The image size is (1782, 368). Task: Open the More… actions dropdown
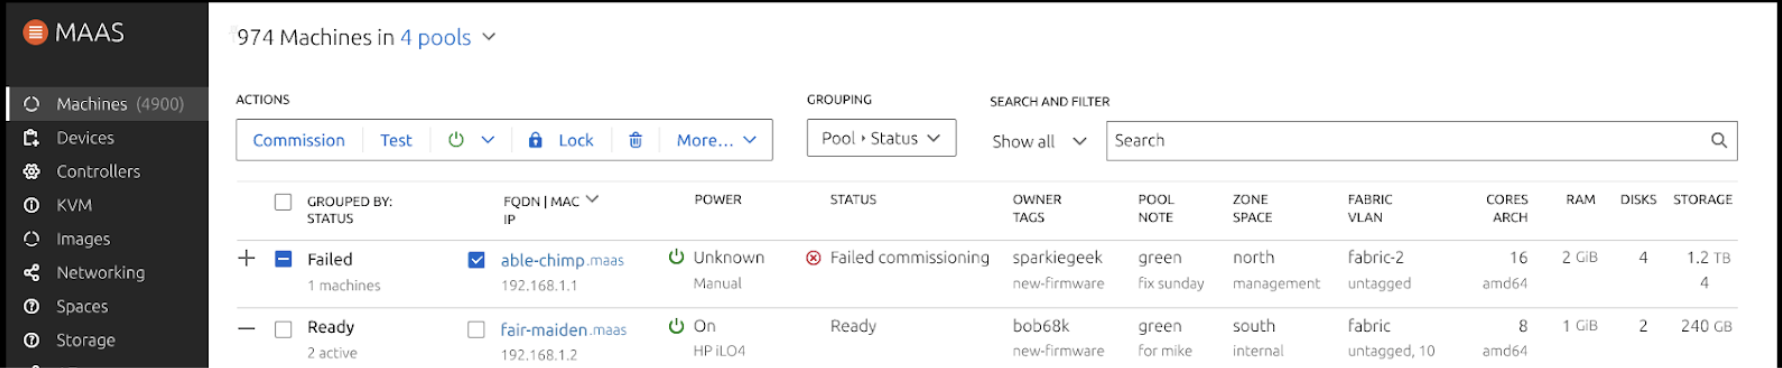716,140
